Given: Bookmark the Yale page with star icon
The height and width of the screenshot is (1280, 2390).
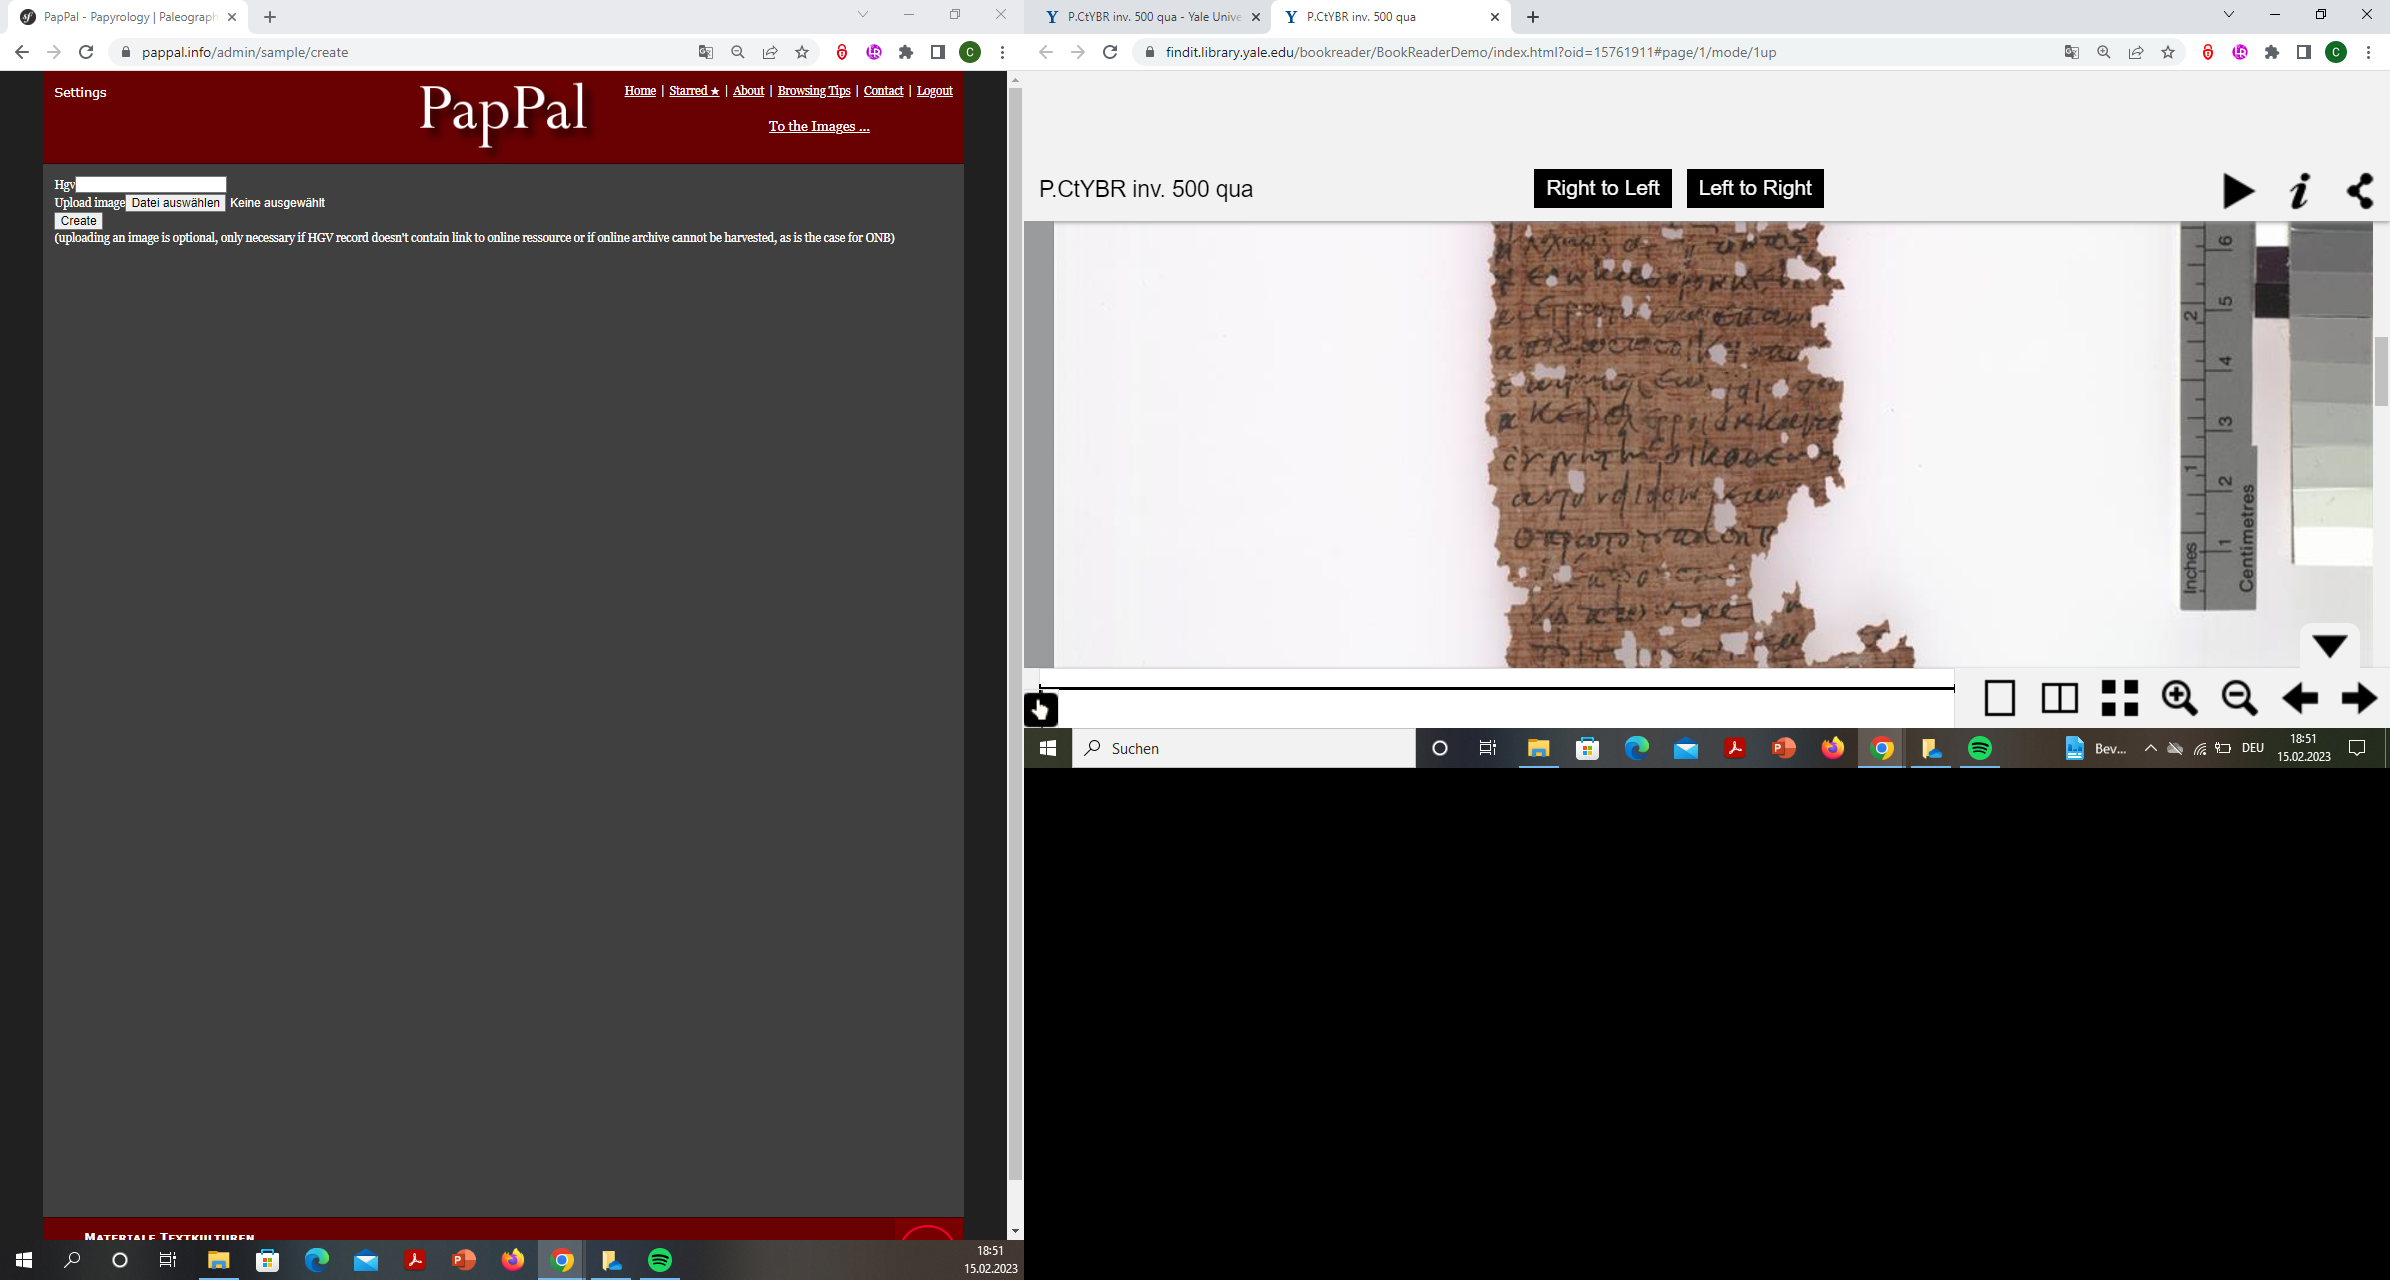Looking at the screenshot, I should 2168,52.
